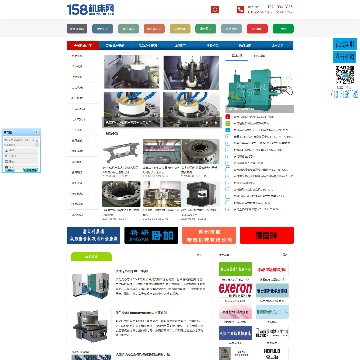
Task: Click the orange pill button in top row
Action: click(154, 29)
